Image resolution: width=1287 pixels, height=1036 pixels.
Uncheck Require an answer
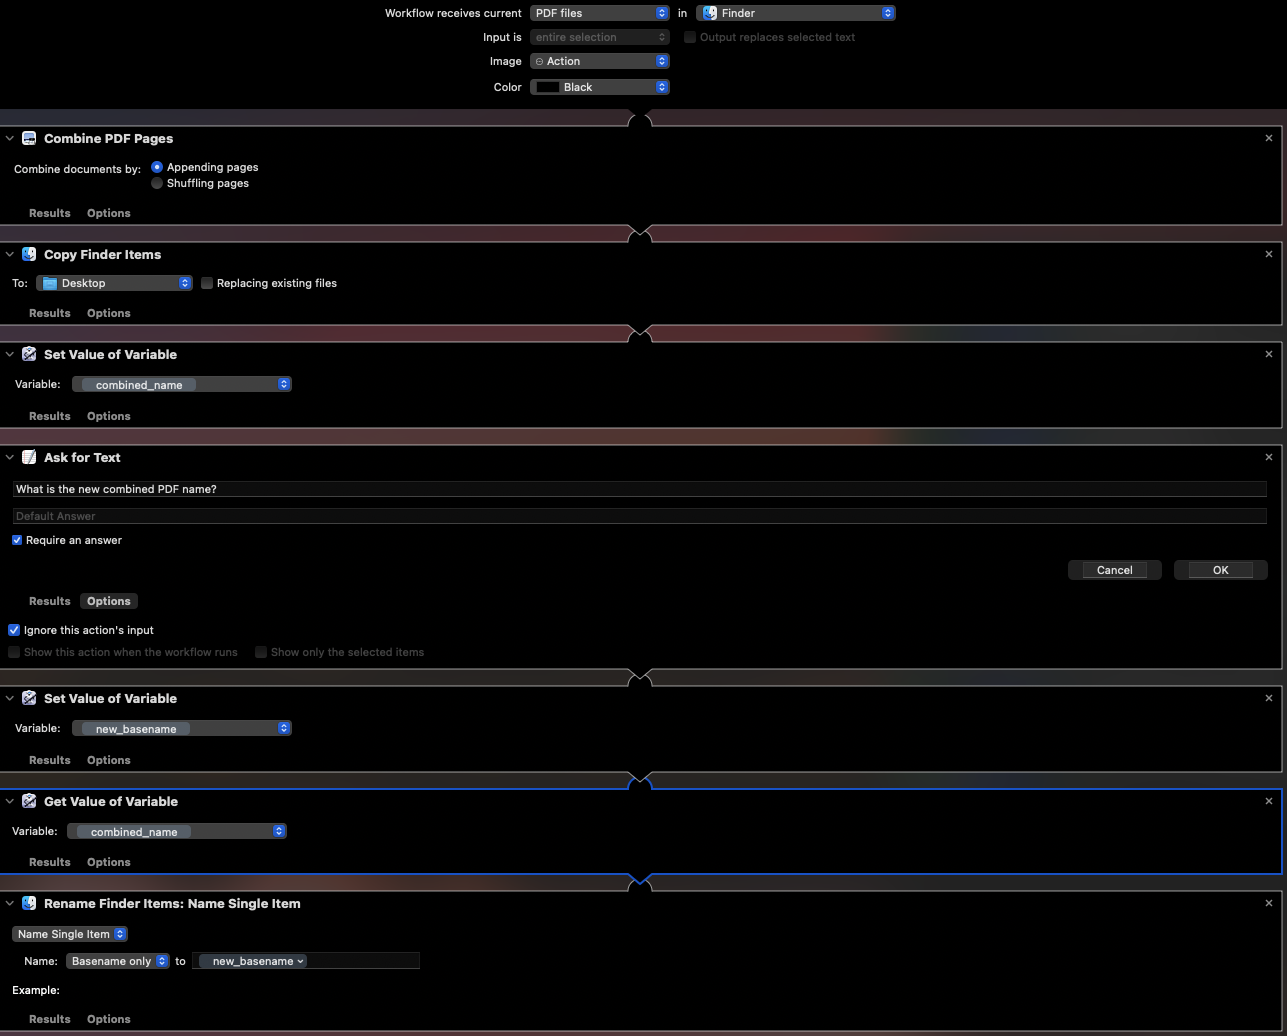(x=16, y=540)
